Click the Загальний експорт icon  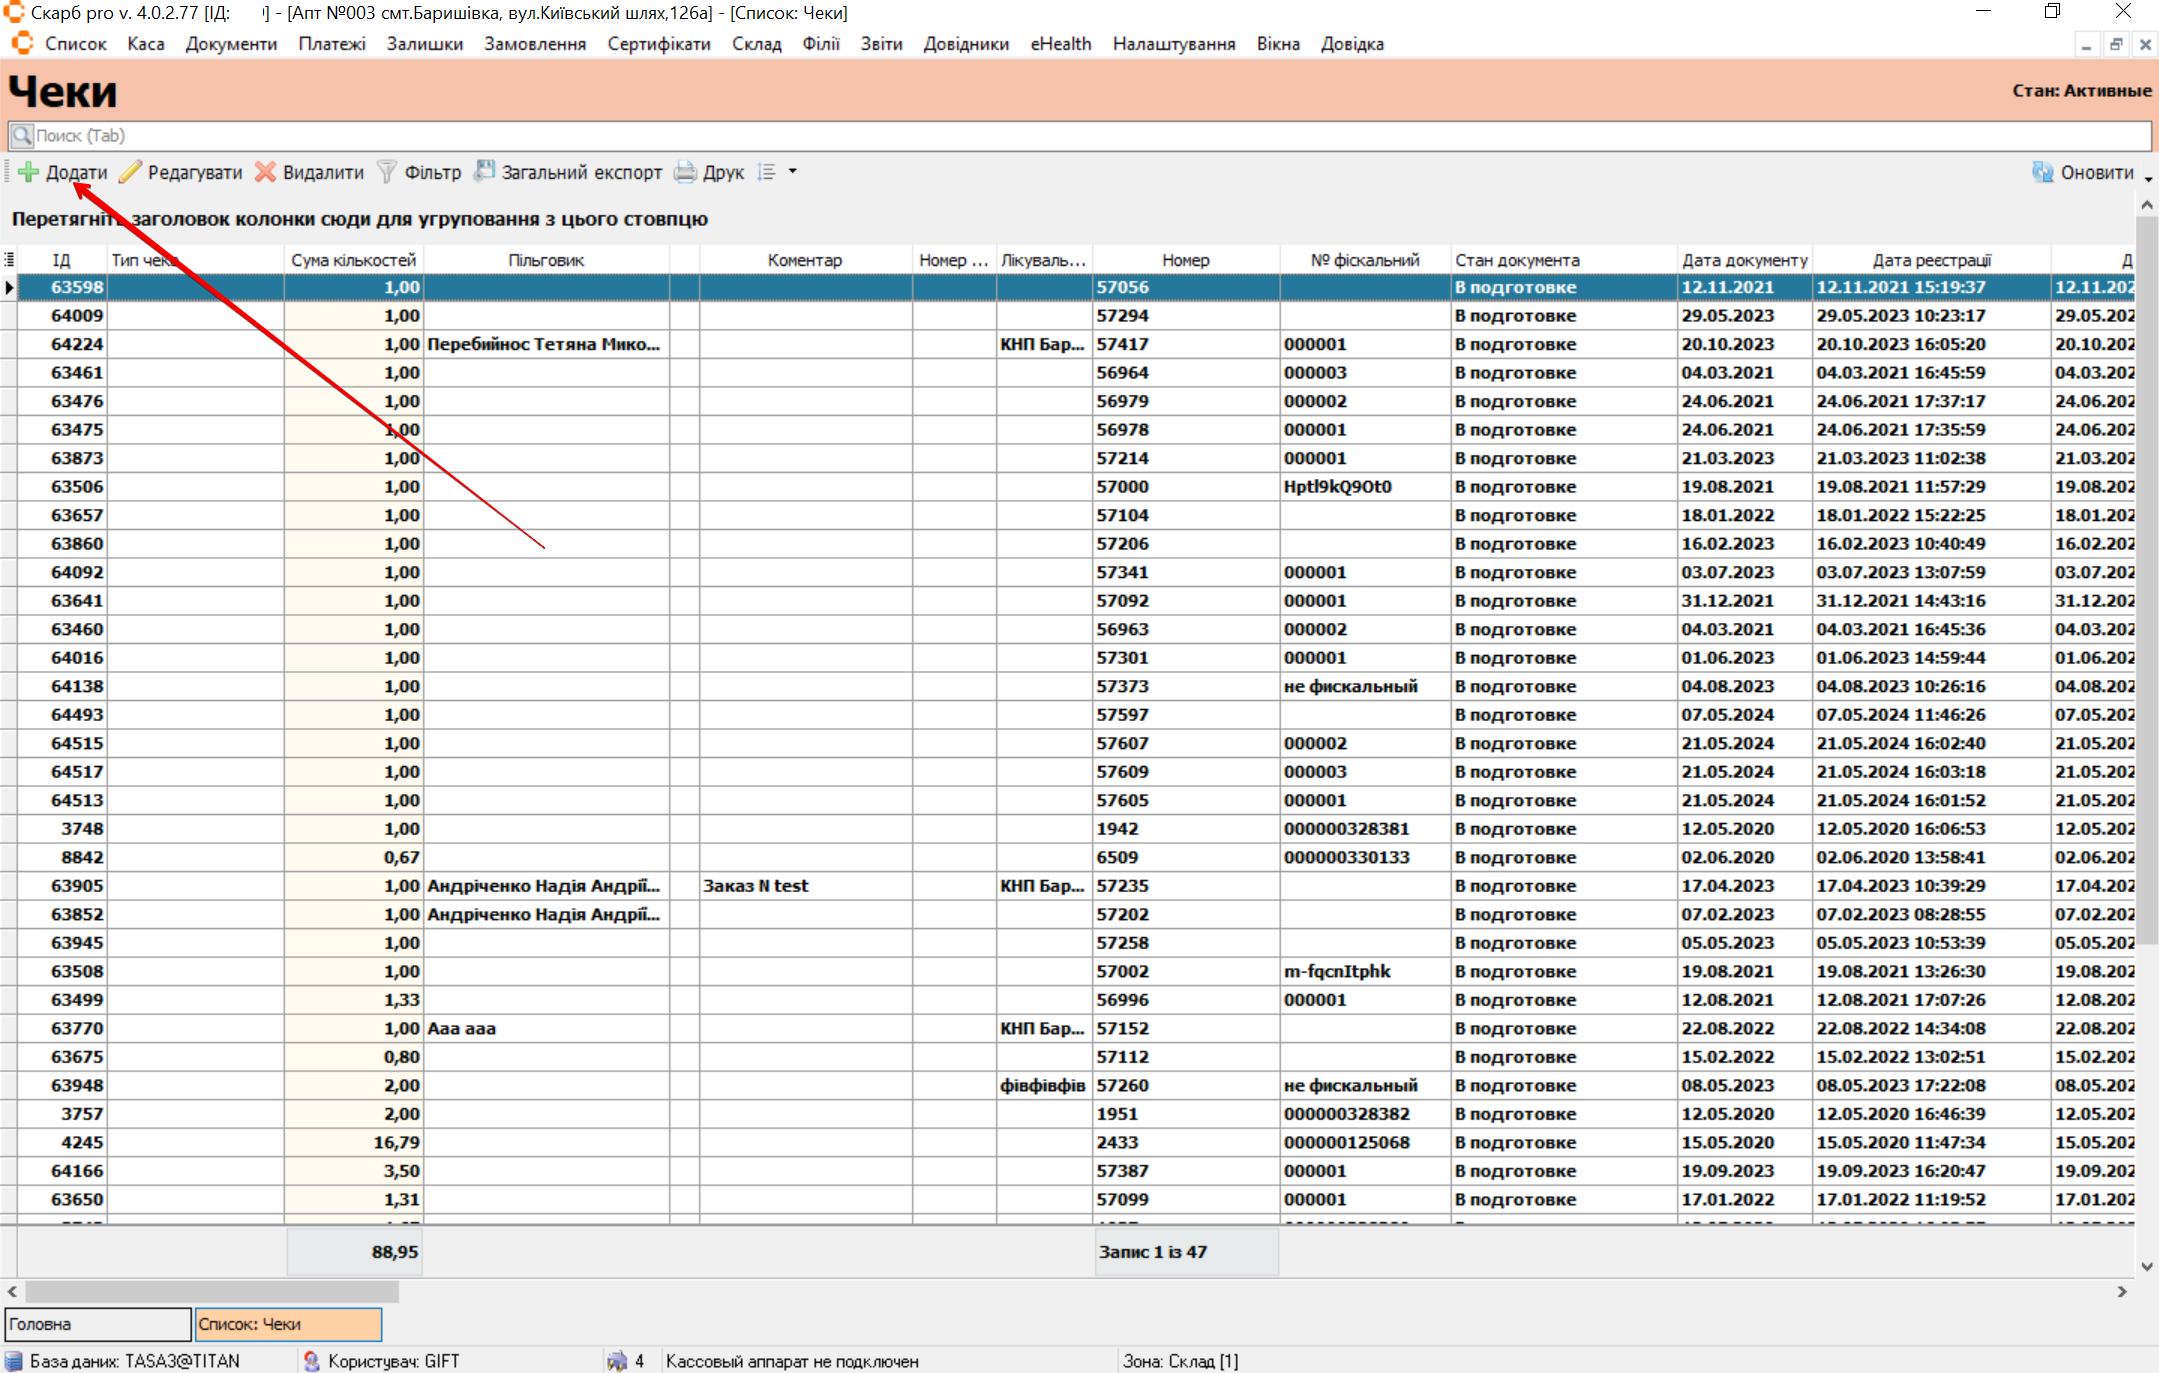coord(485,172)
